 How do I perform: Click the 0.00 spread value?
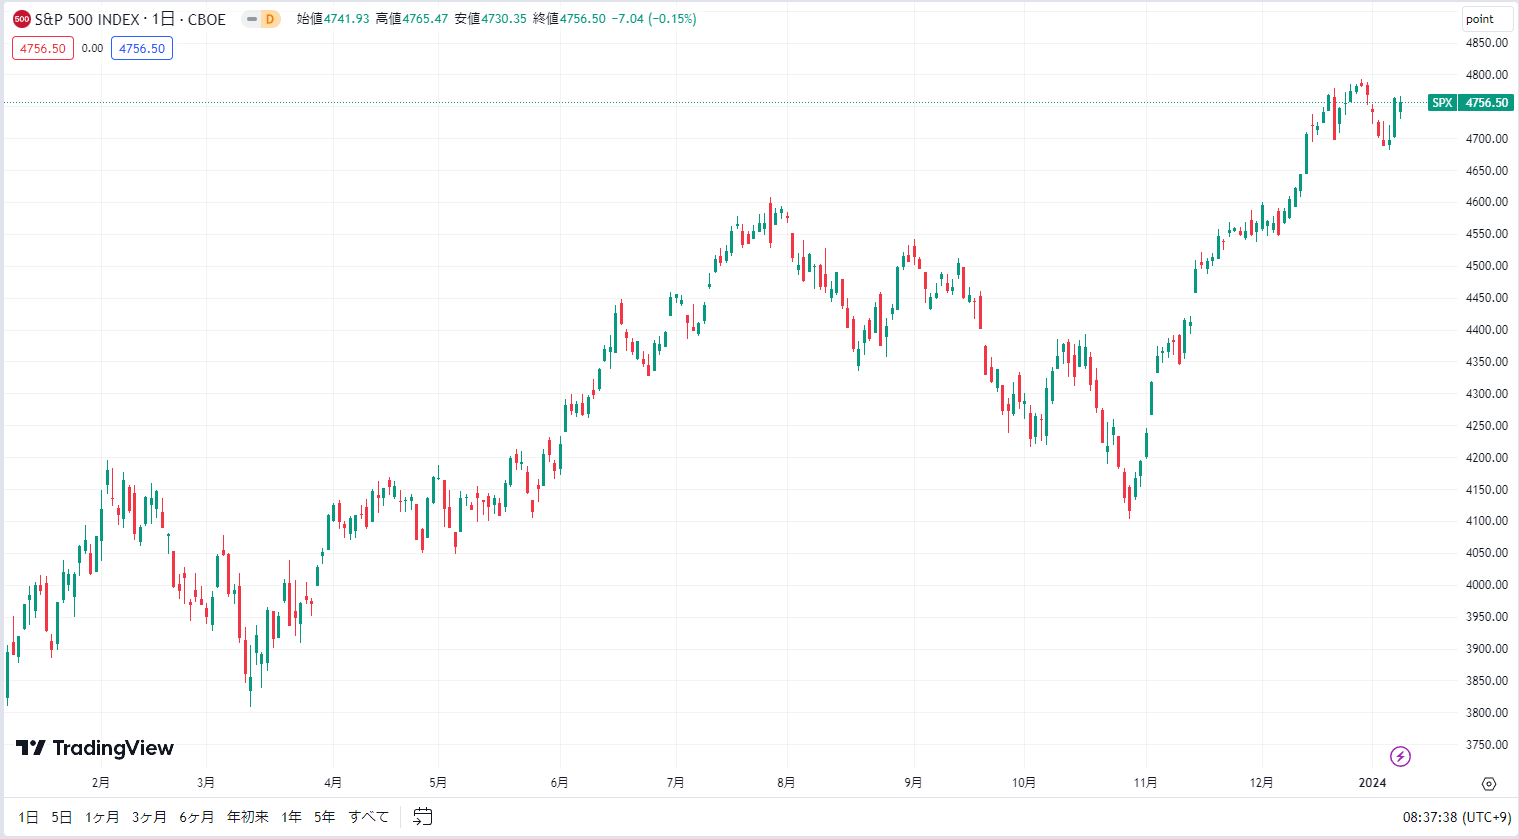point(92,48)
